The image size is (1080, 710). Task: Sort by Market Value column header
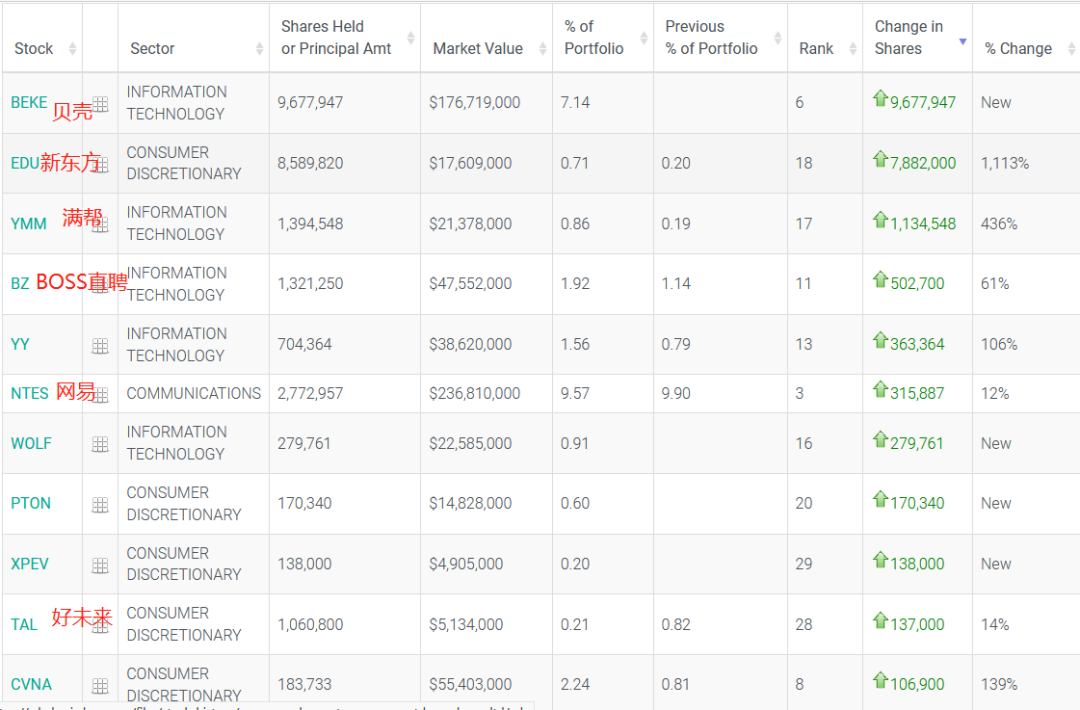click(477, 48)
